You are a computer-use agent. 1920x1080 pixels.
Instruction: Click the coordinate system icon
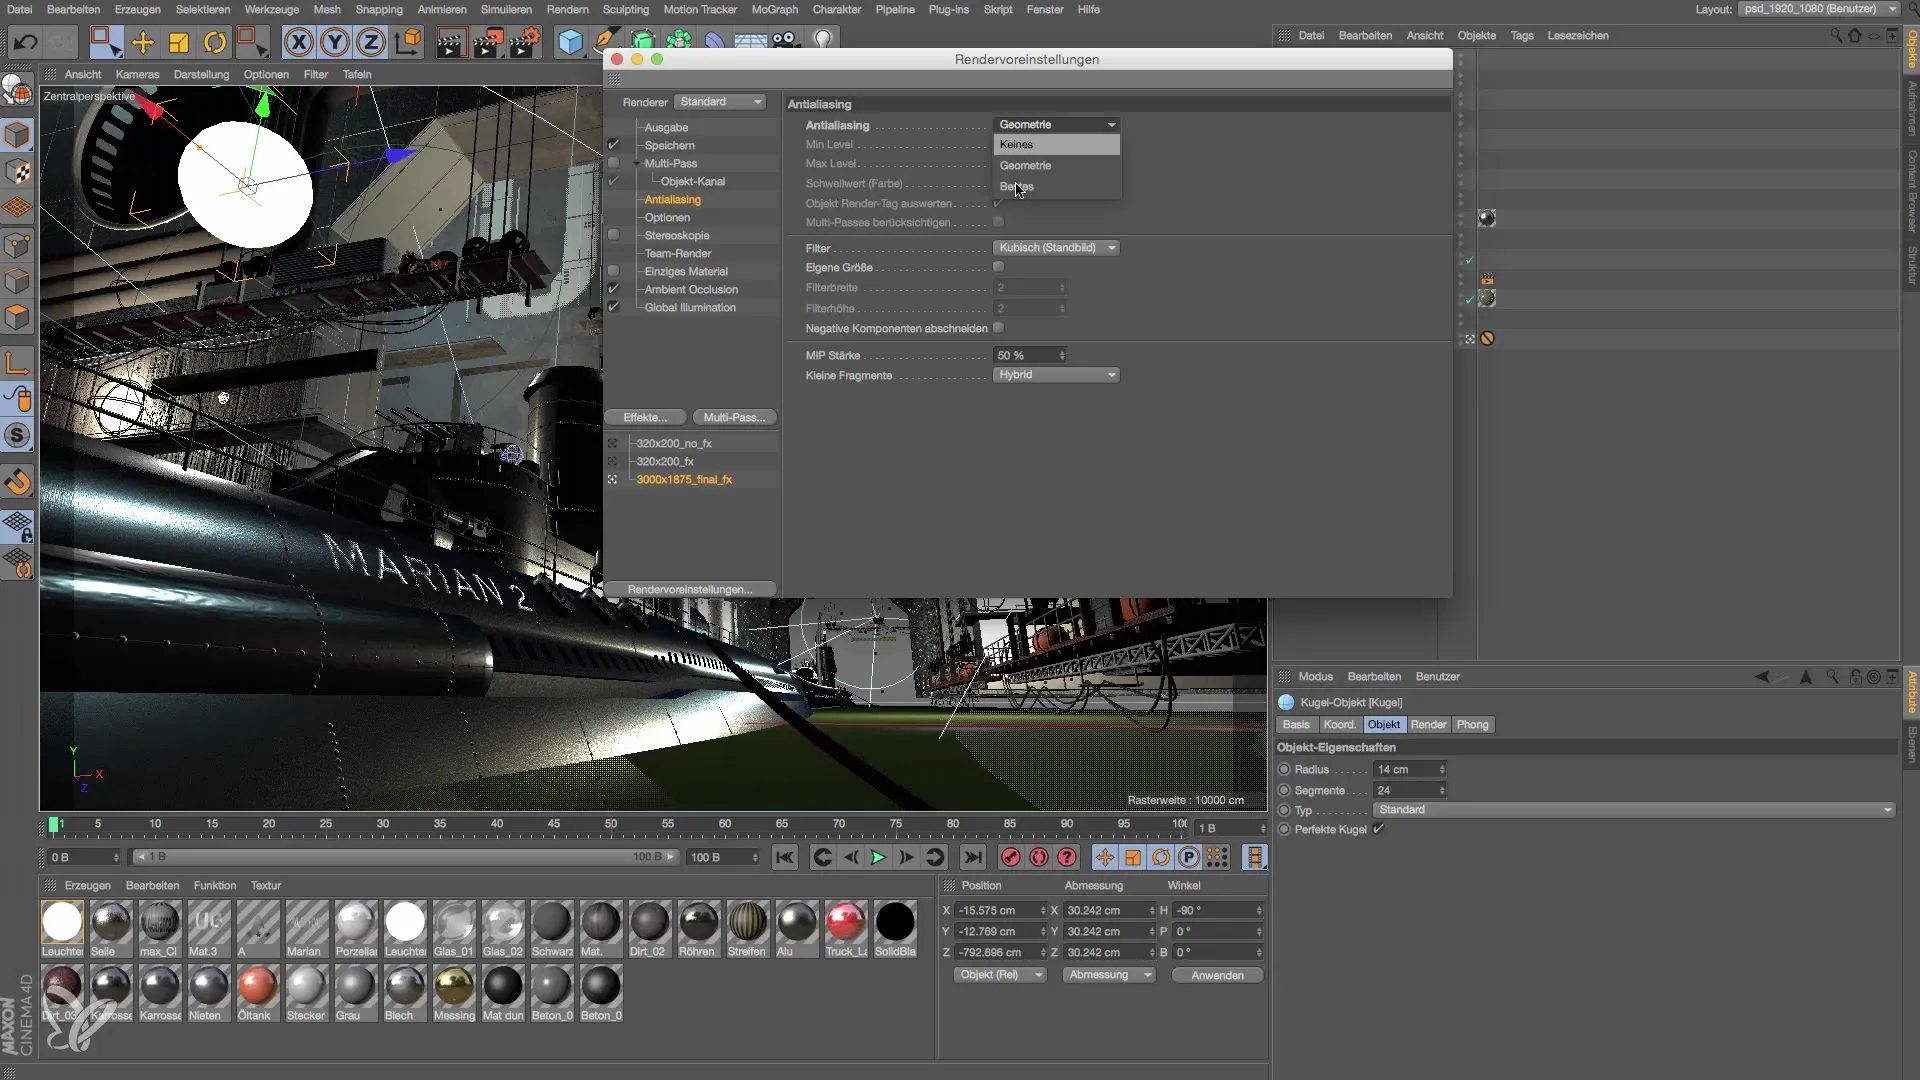click(x=408, y=42)
